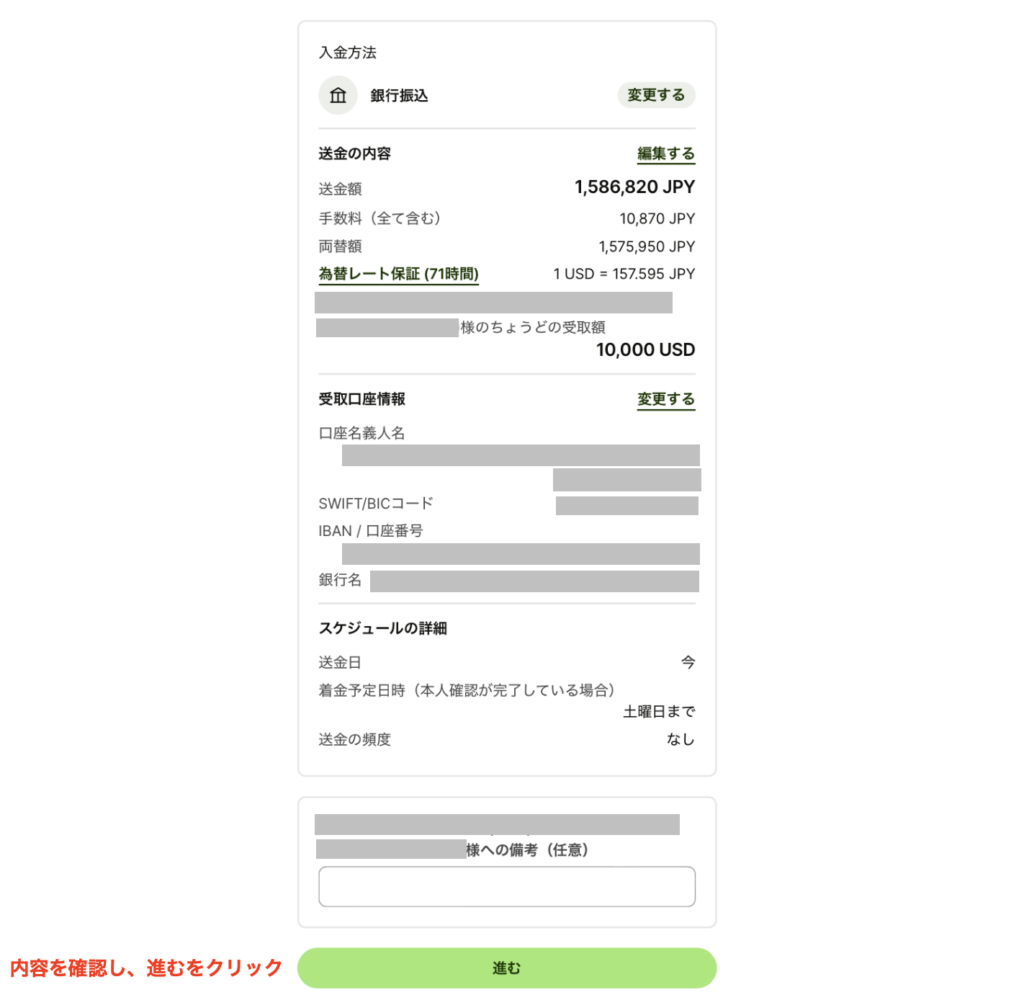Screen dimensions: 1024x1000
Task: Click the 備考 memo input field
Action: [506, 887]
